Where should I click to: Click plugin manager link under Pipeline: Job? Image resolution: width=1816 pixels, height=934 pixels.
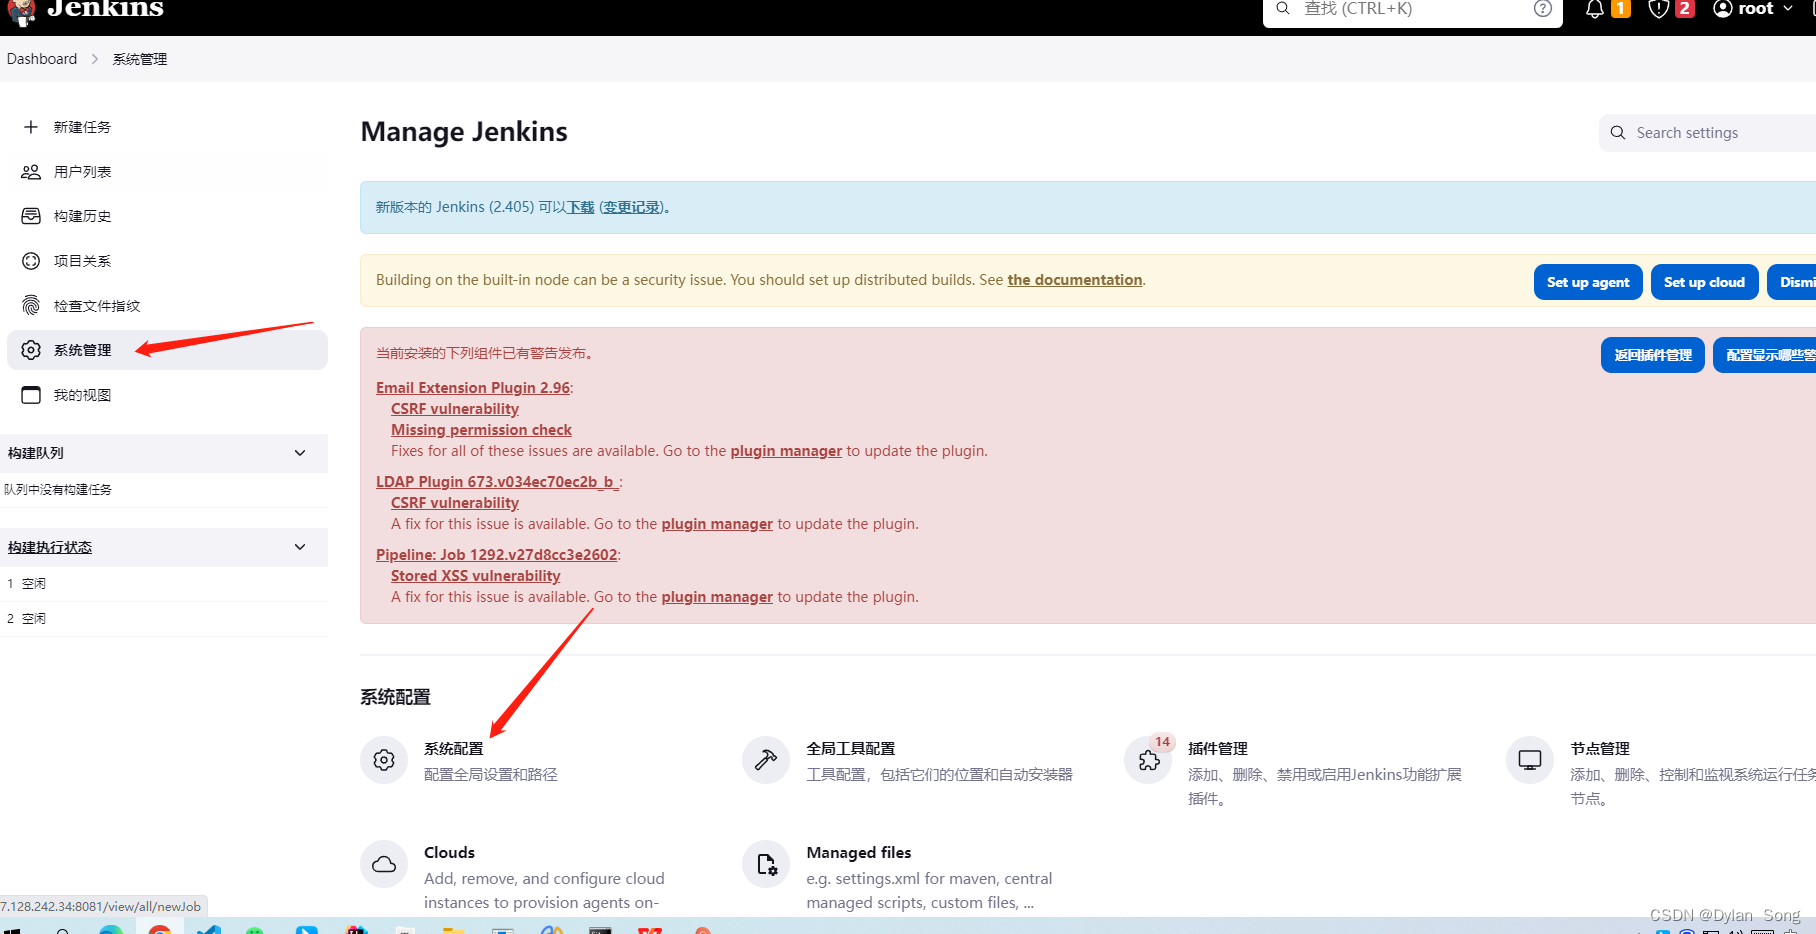pos(717,597)
